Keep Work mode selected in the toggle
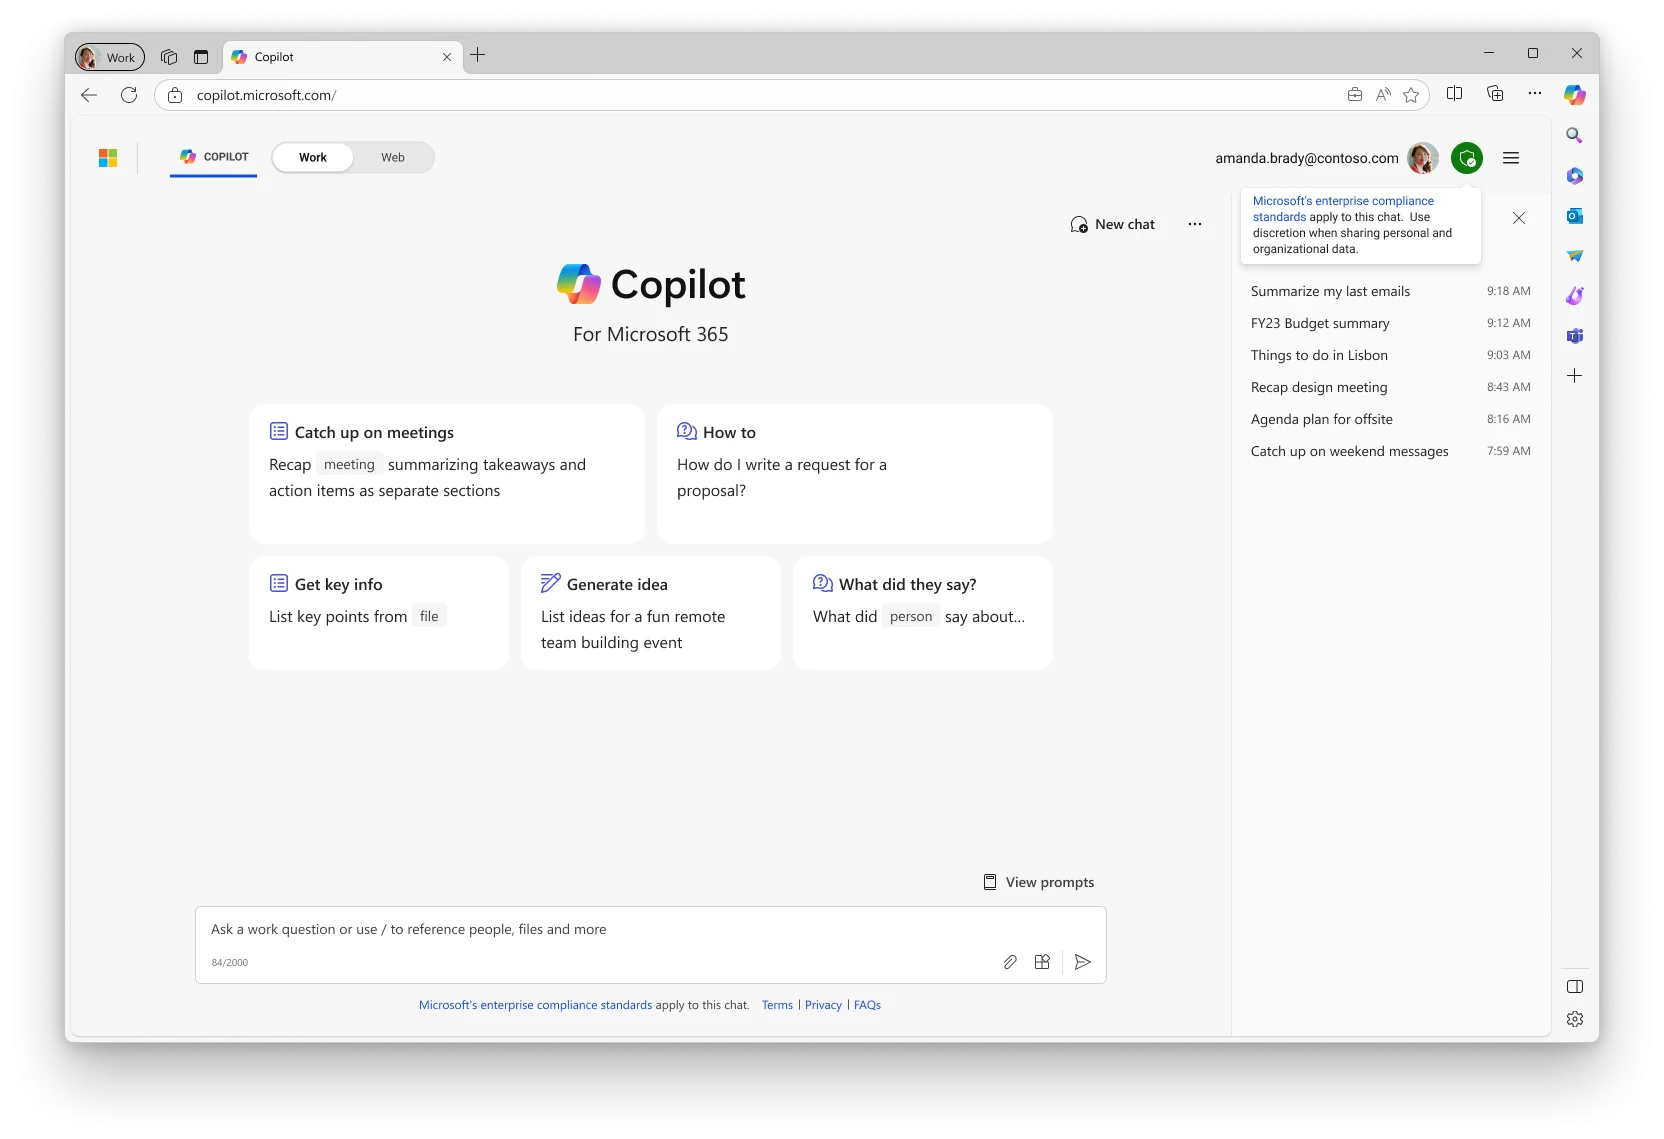 coord(312,157)
